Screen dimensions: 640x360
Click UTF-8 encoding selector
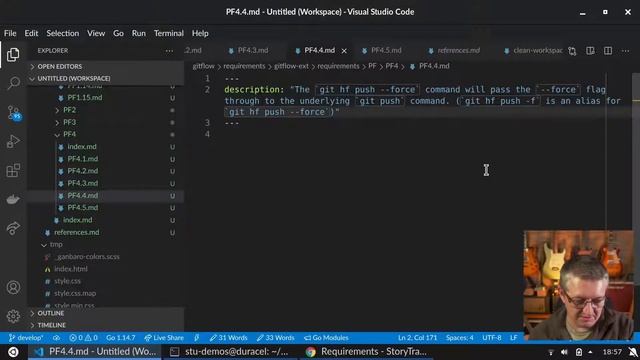(x=491, y=338)
